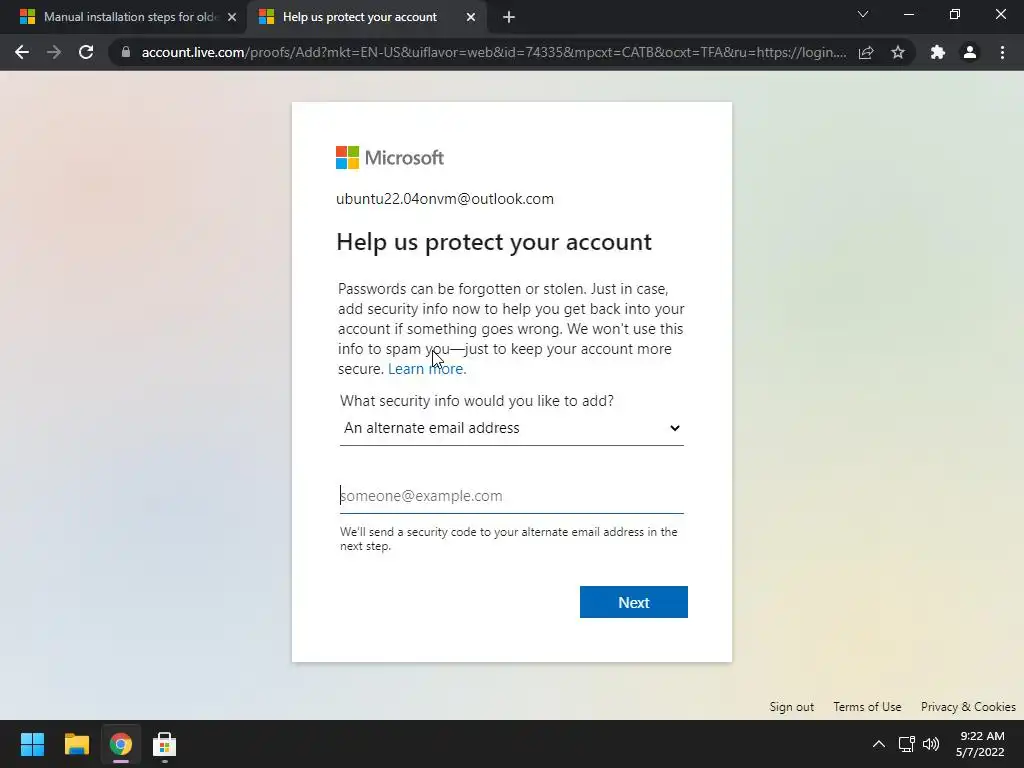Show hidden system tray icons
1024x768 pixels.
pyautogui.click(x=879, y=744)
